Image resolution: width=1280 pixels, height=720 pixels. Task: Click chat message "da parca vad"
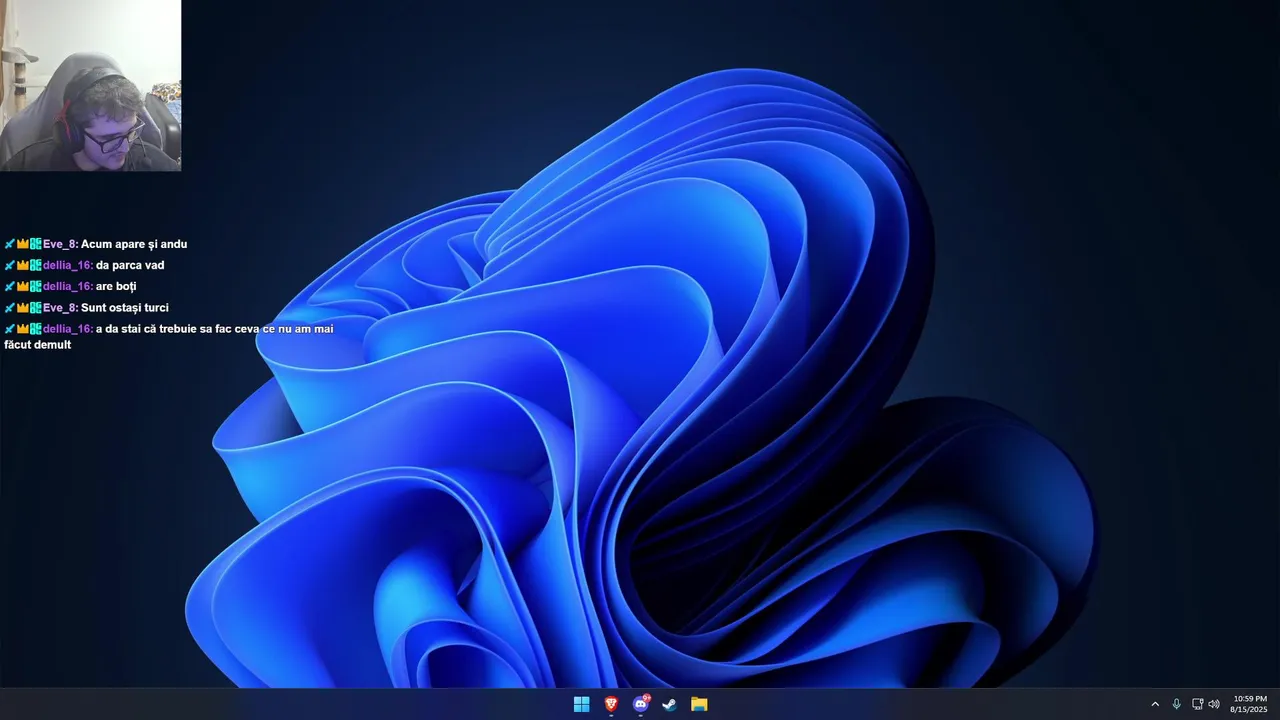coord(130,265)
